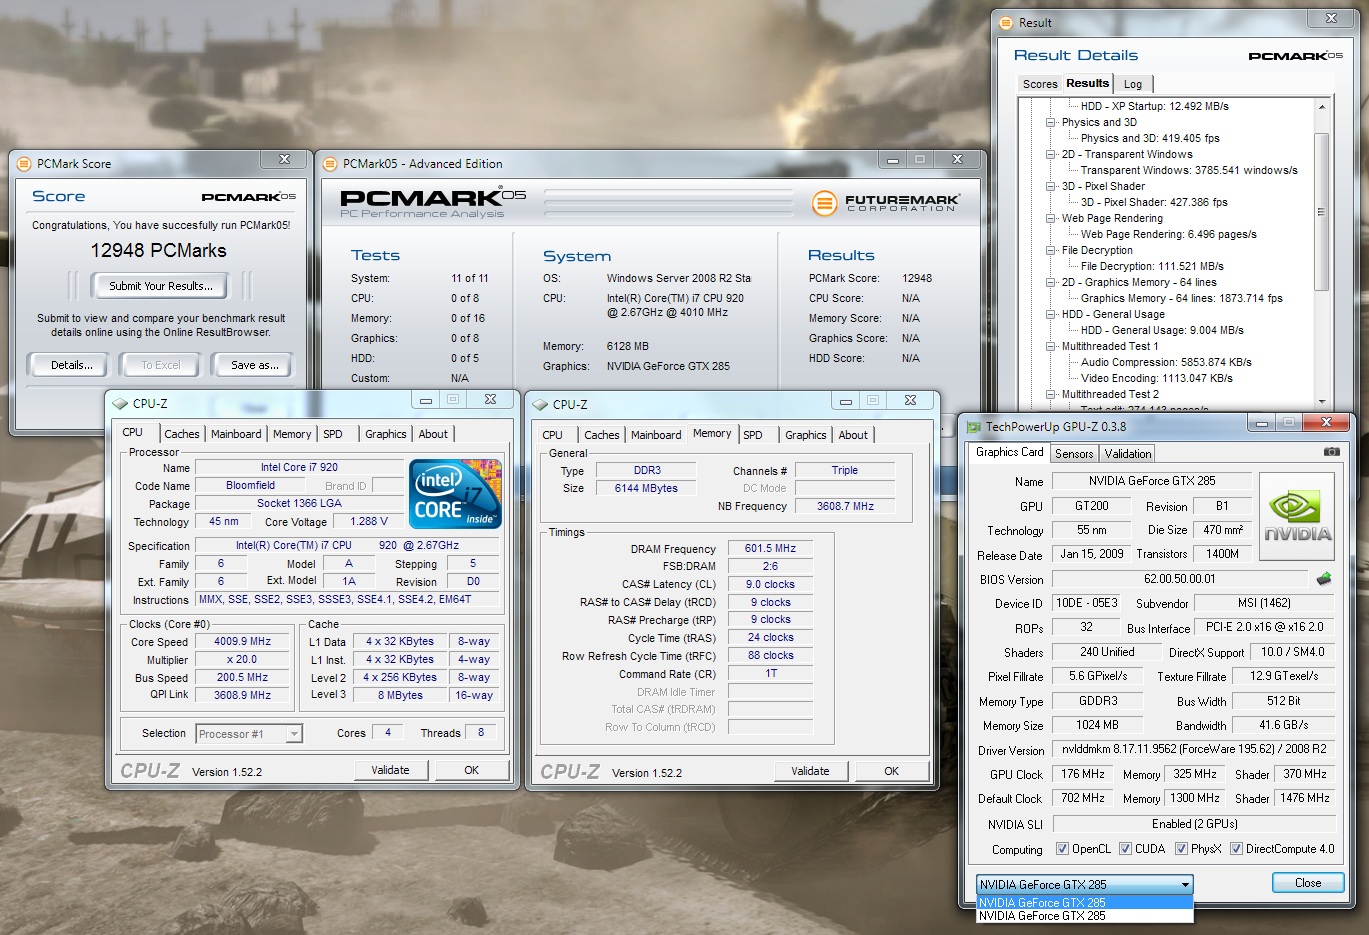The height and width of the screenshot is (935, 1369).
Task: Click the Result tree scroll down arrow
Action: click(1321, 402)
